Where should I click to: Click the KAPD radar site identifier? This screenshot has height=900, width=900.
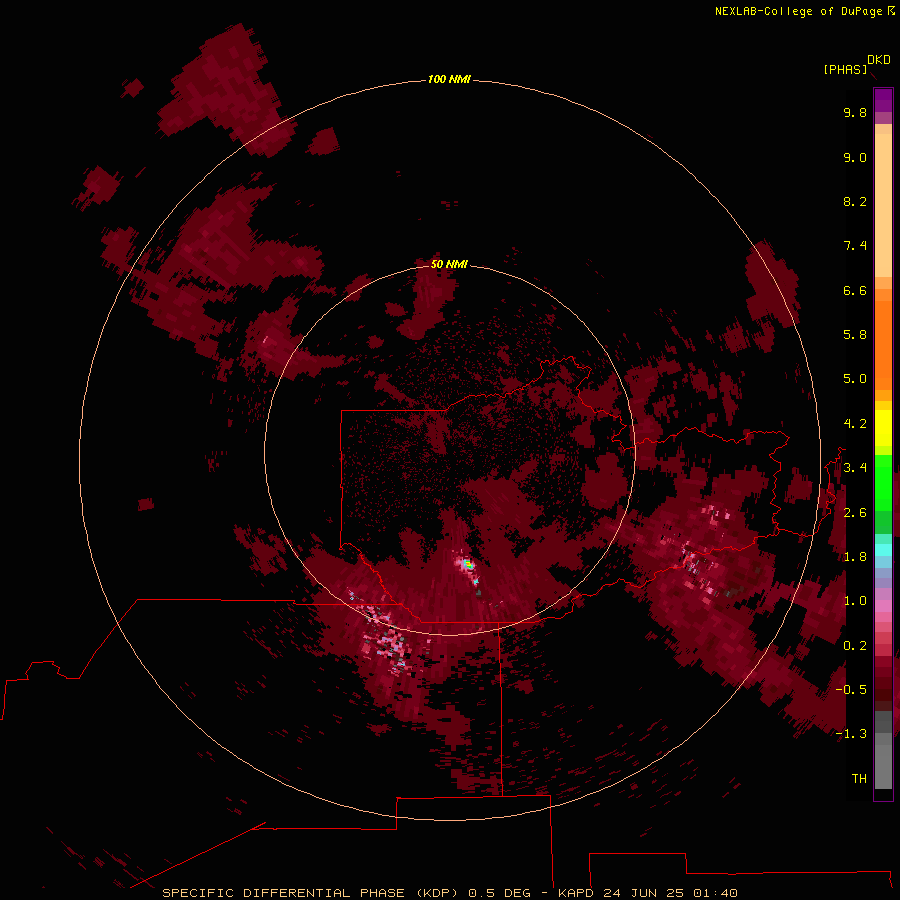pos(576,893)
